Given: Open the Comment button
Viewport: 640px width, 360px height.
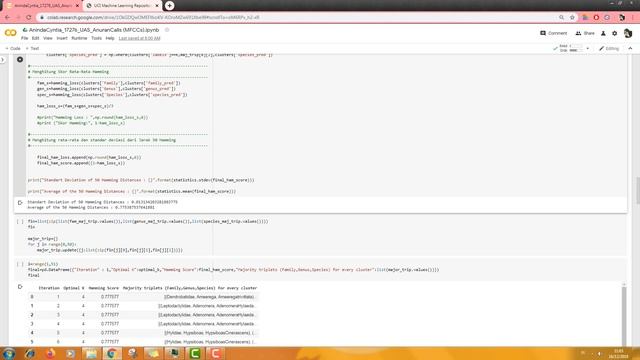Looking at the screenshot, I should tap(554, 33).
